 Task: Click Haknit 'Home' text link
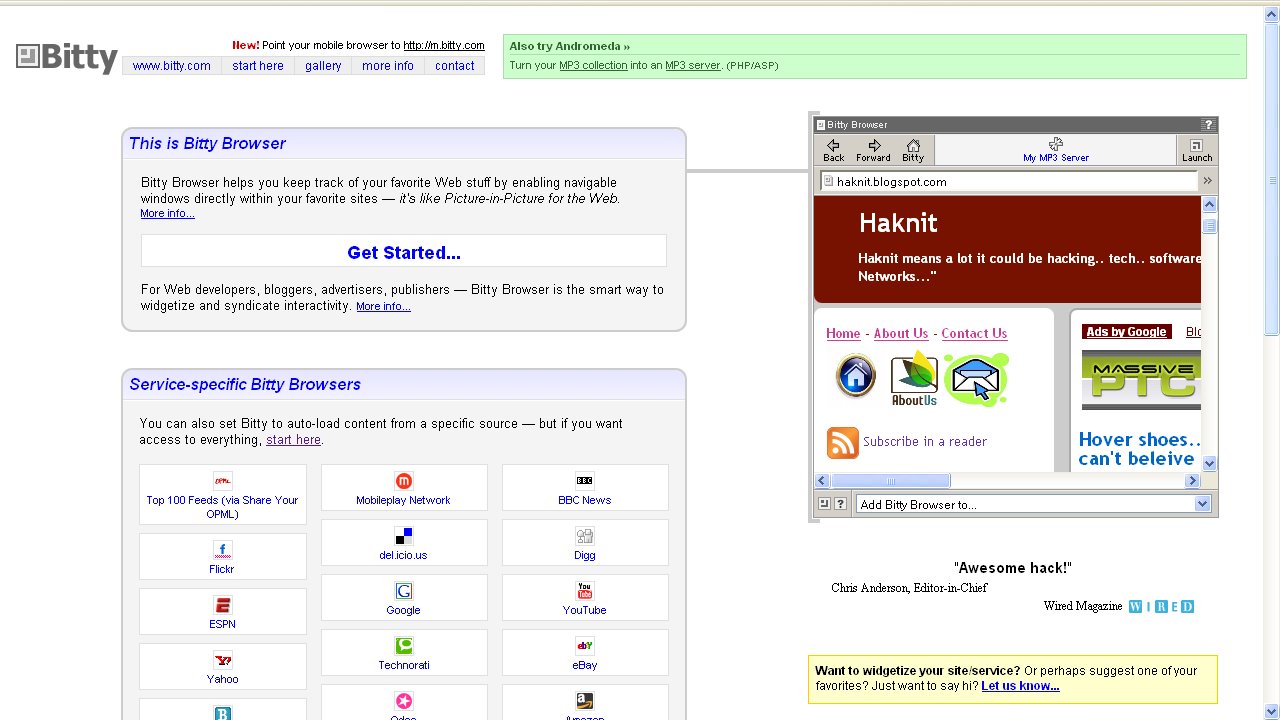pos(843,334)
